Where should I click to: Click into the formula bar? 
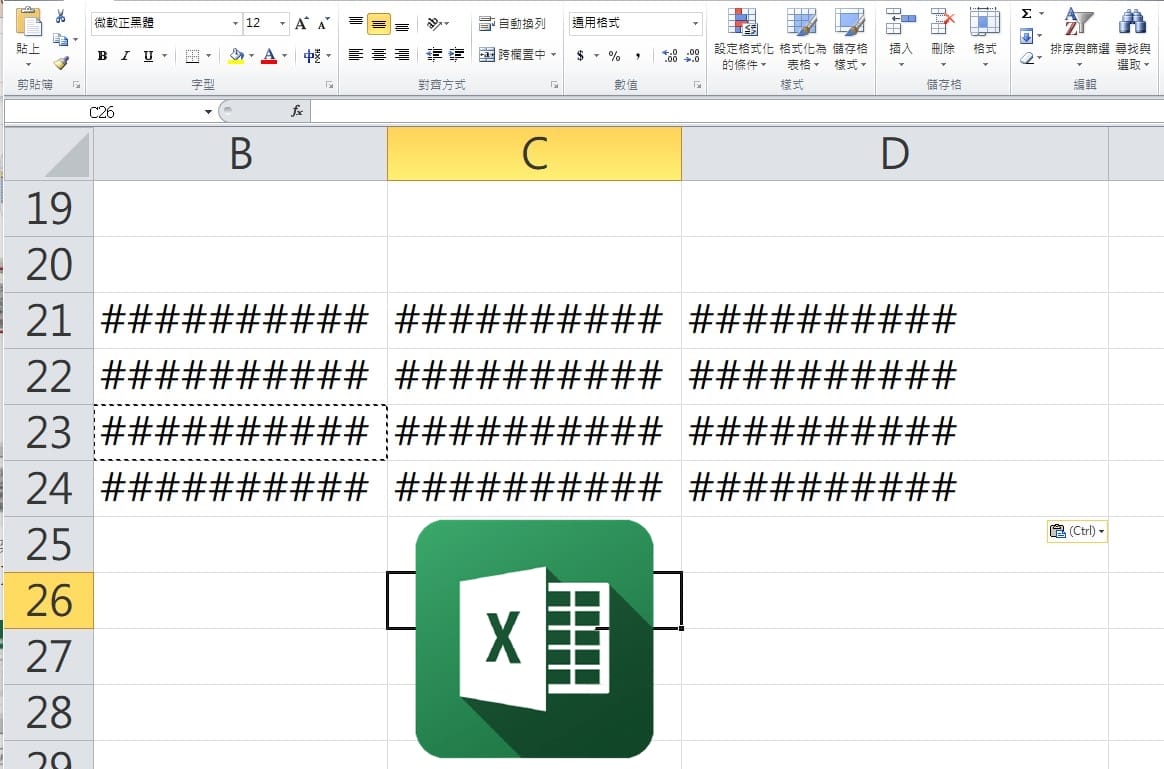pos(736,111)
